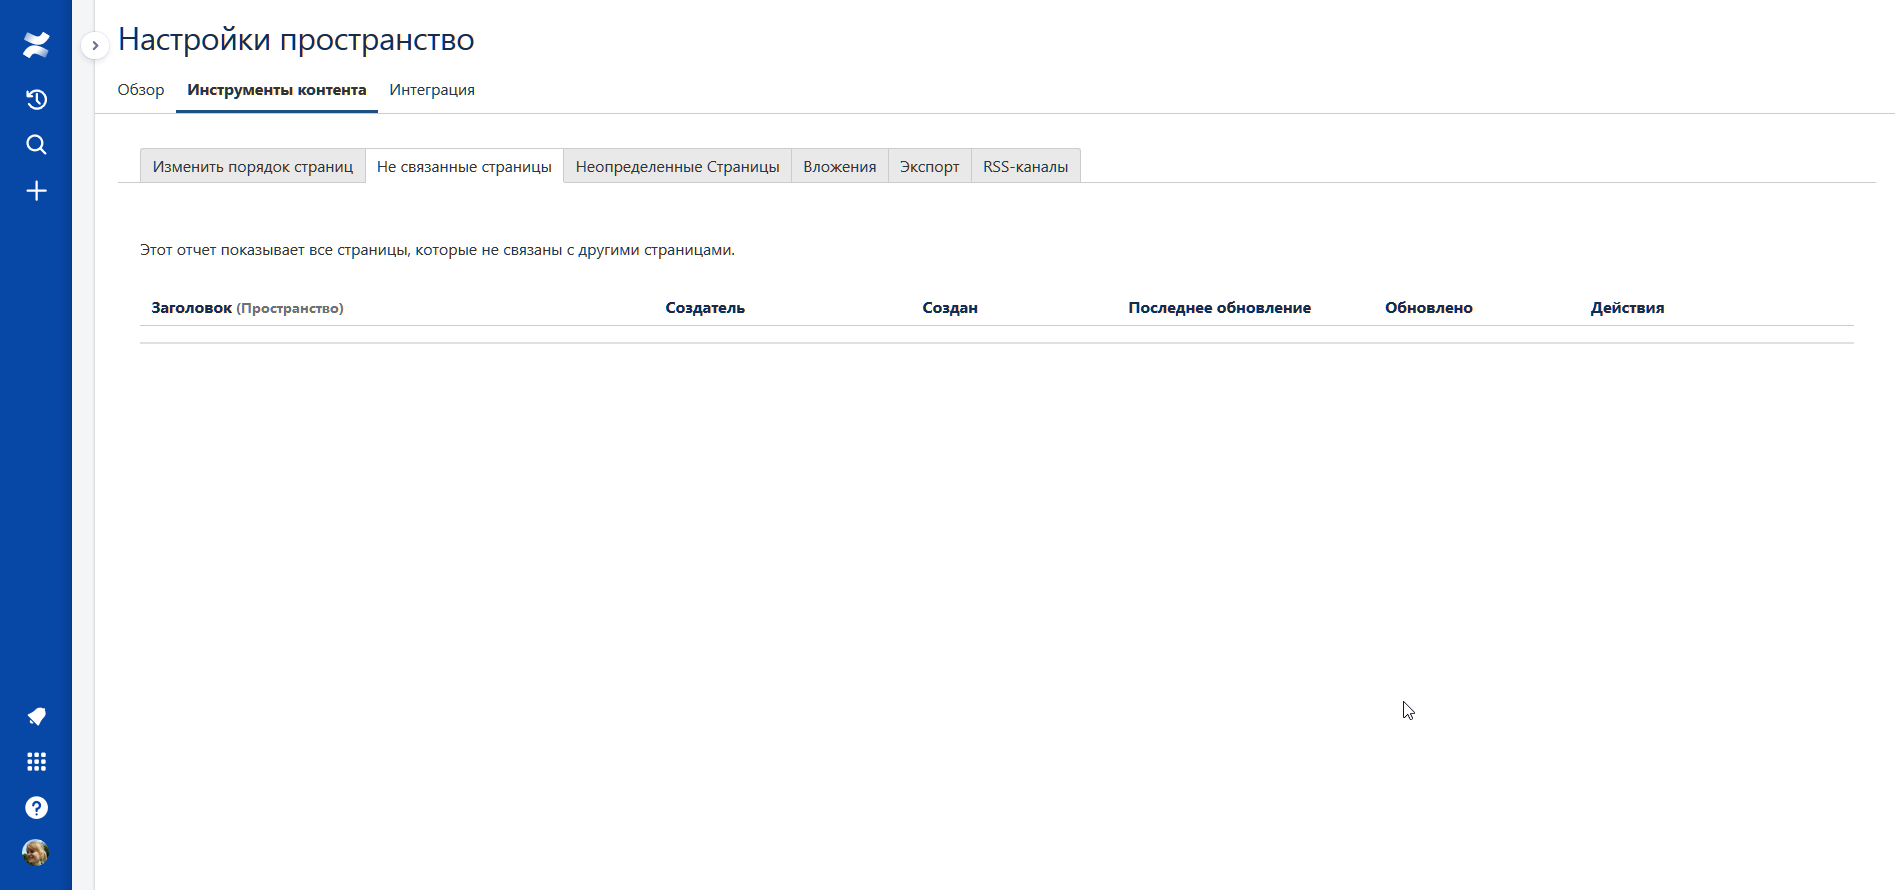The height and width of the screenshot is (890, 1895).
Task: Open the Изменить порядок страниц tab
Action: click(x=253, y=166)
